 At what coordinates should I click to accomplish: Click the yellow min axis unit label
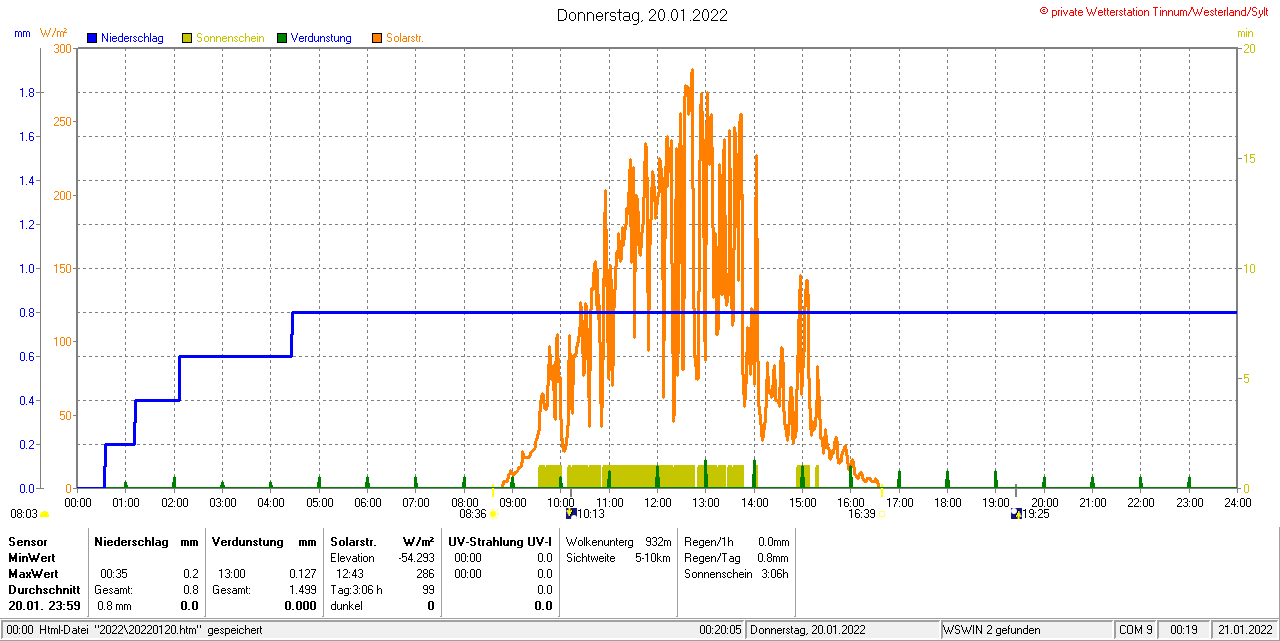(1245, 33)
